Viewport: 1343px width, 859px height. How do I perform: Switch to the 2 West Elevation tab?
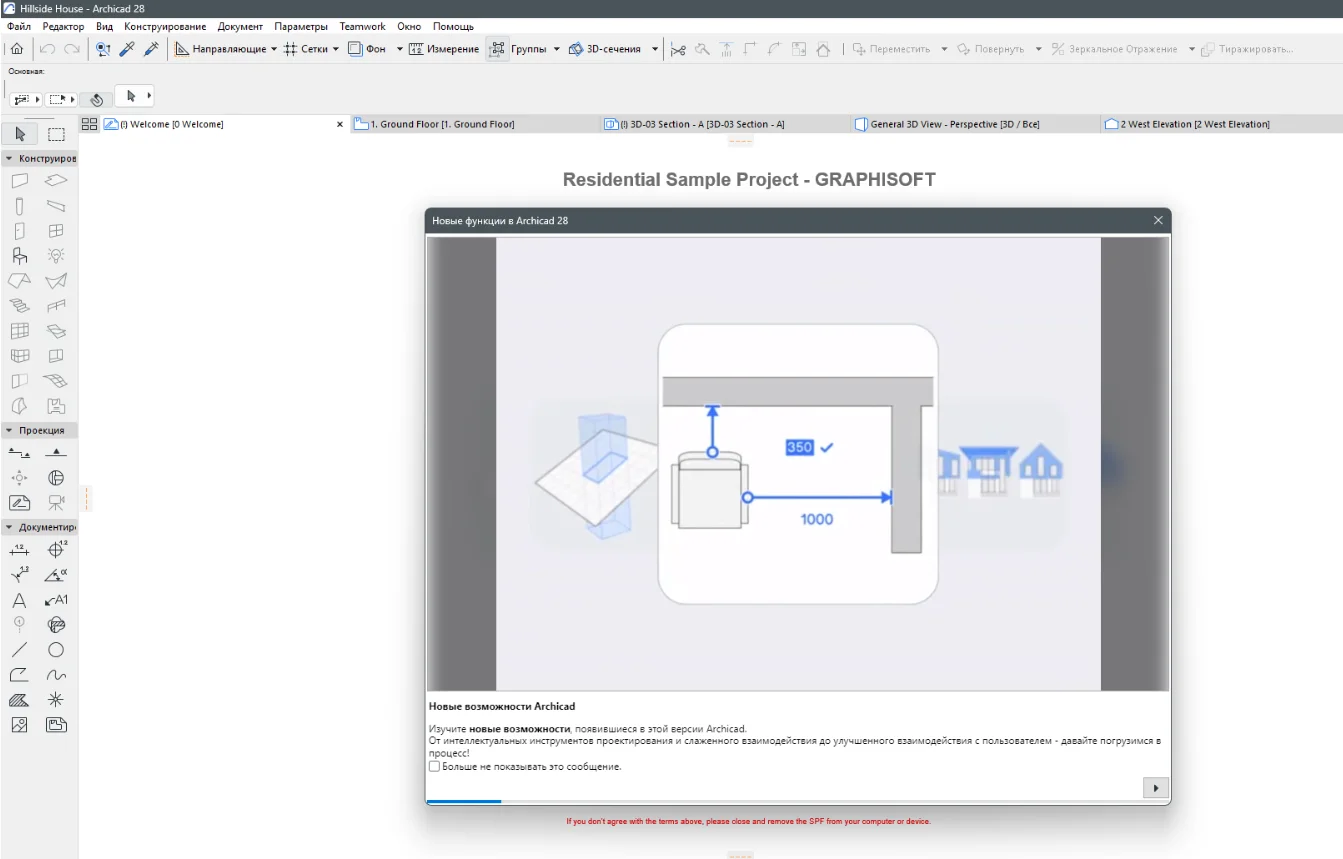[1221, 124]
